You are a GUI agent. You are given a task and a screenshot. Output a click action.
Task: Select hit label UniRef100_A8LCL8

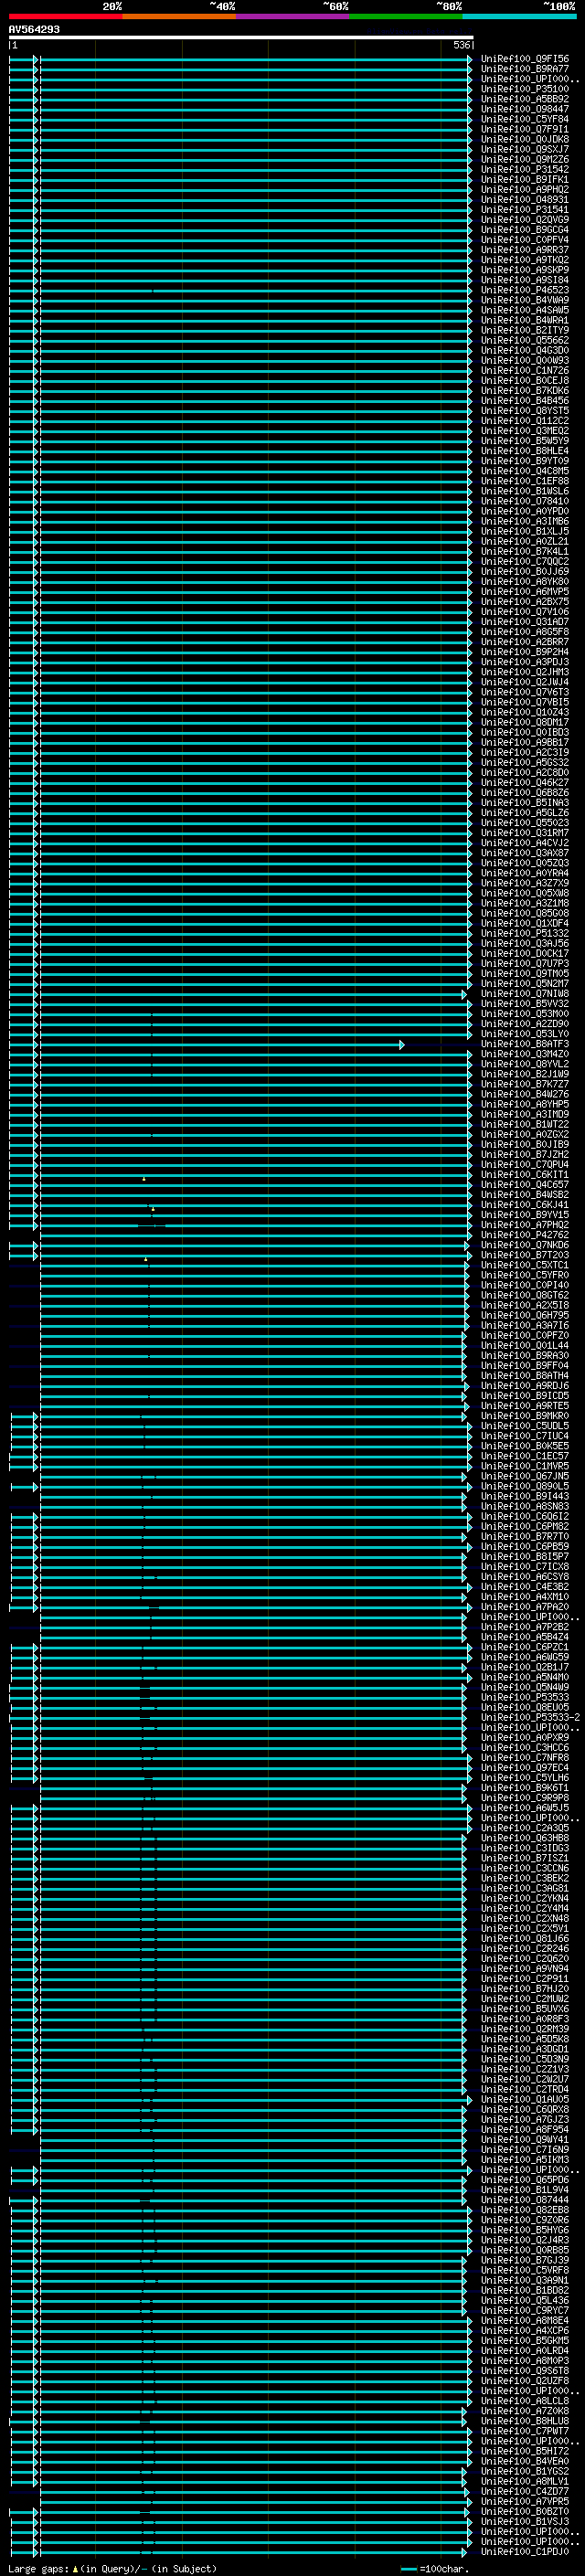(x=524, y=2400)
